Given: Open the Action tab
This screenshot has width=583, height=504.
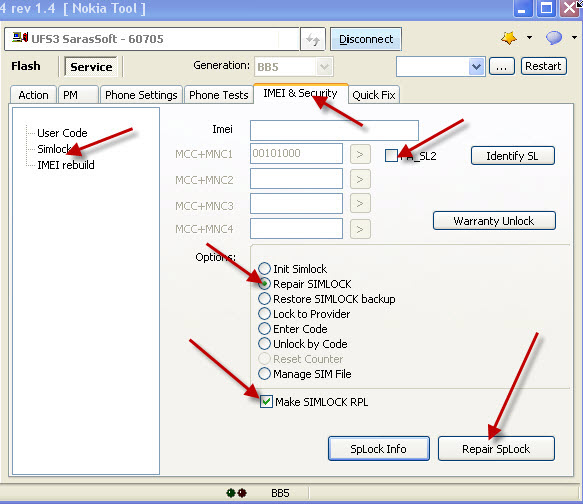Looking at the screenshot, I should click(33, 95).
